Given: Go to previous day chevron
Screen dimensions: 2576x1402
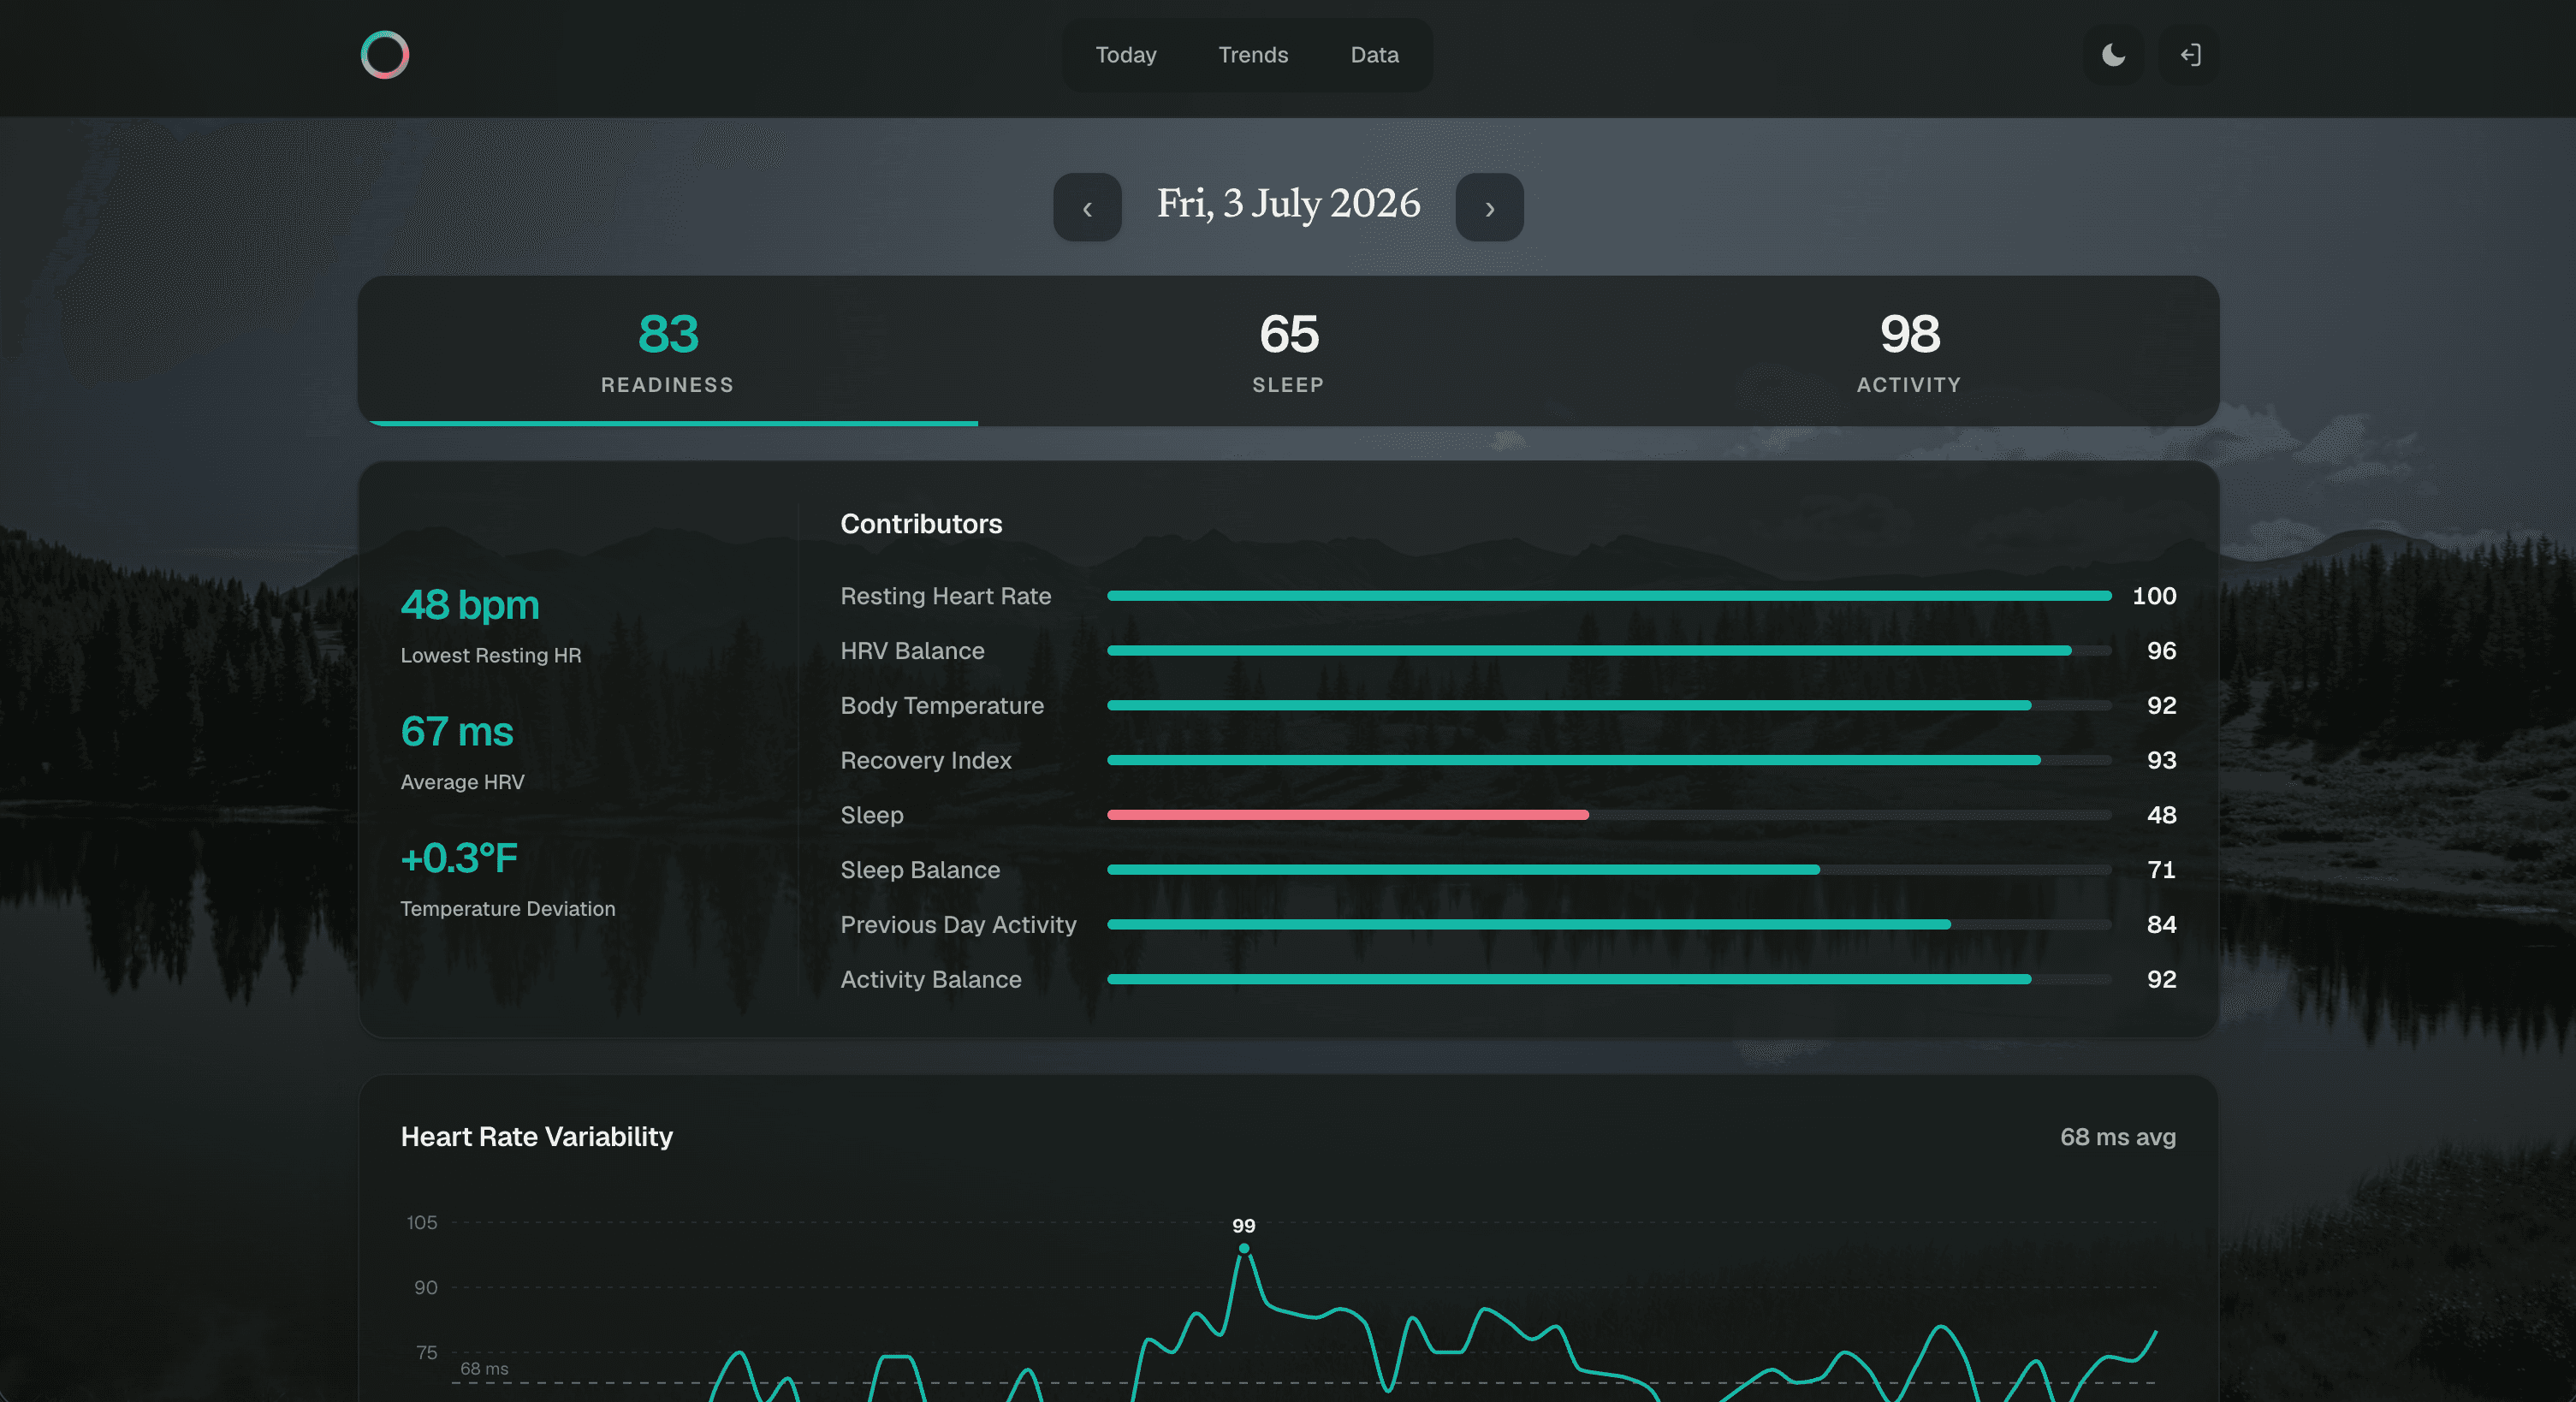Looking at the screenshot, I should click(x=1087, y=207).
